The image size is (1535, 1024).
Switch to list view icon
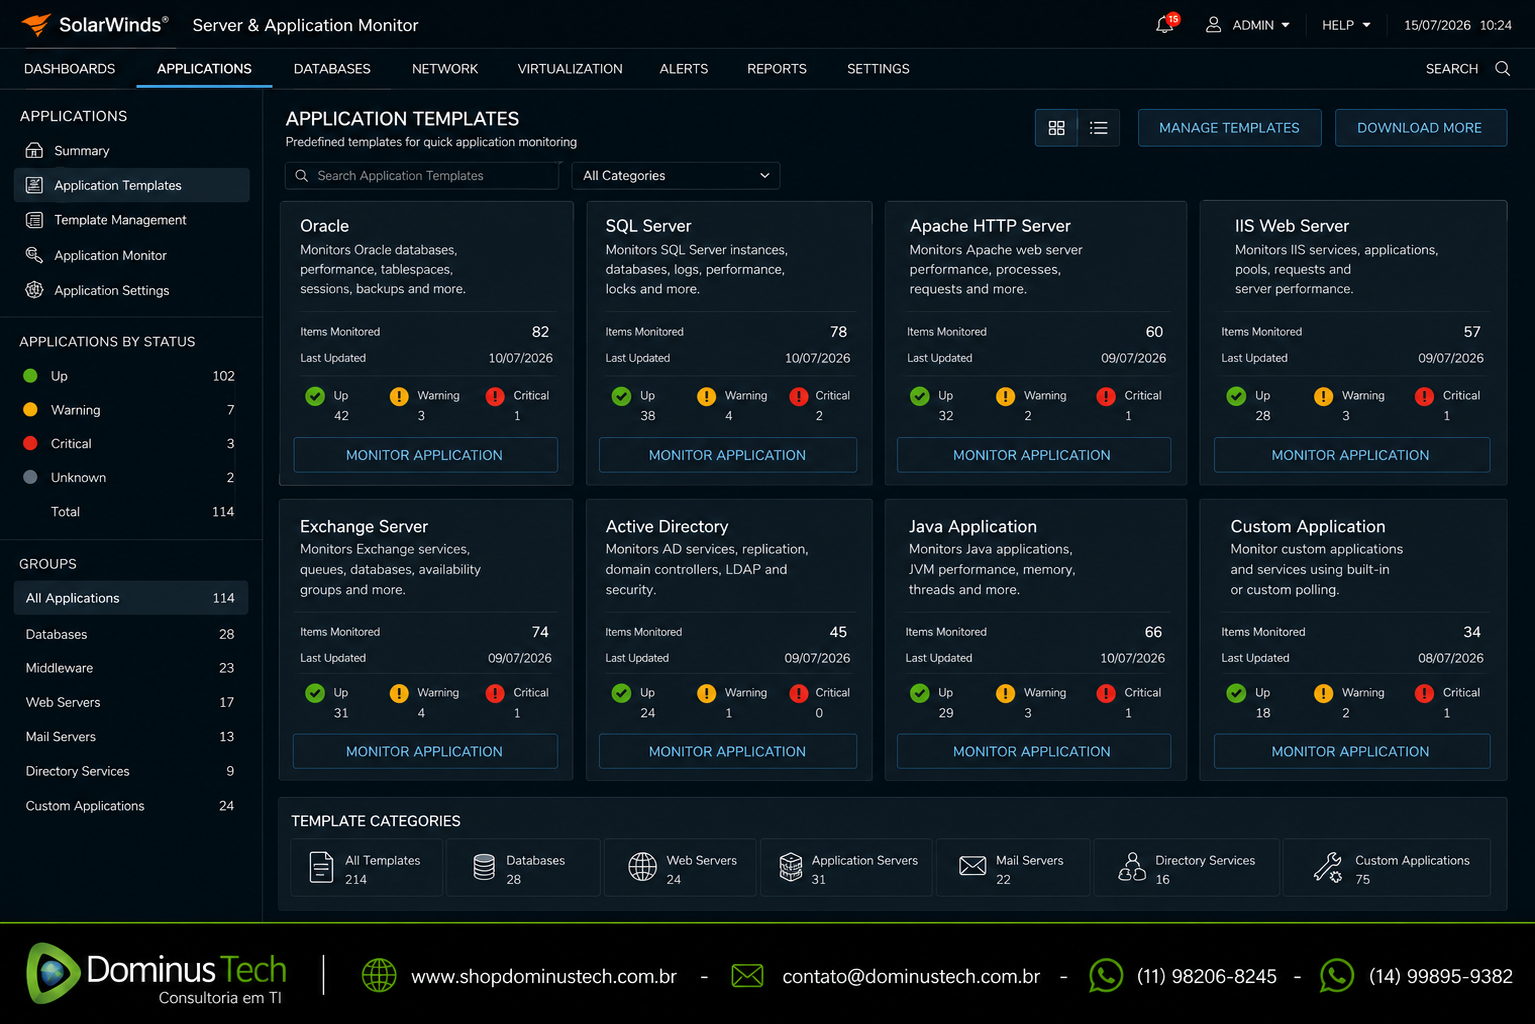click(x=1098, y=128)
